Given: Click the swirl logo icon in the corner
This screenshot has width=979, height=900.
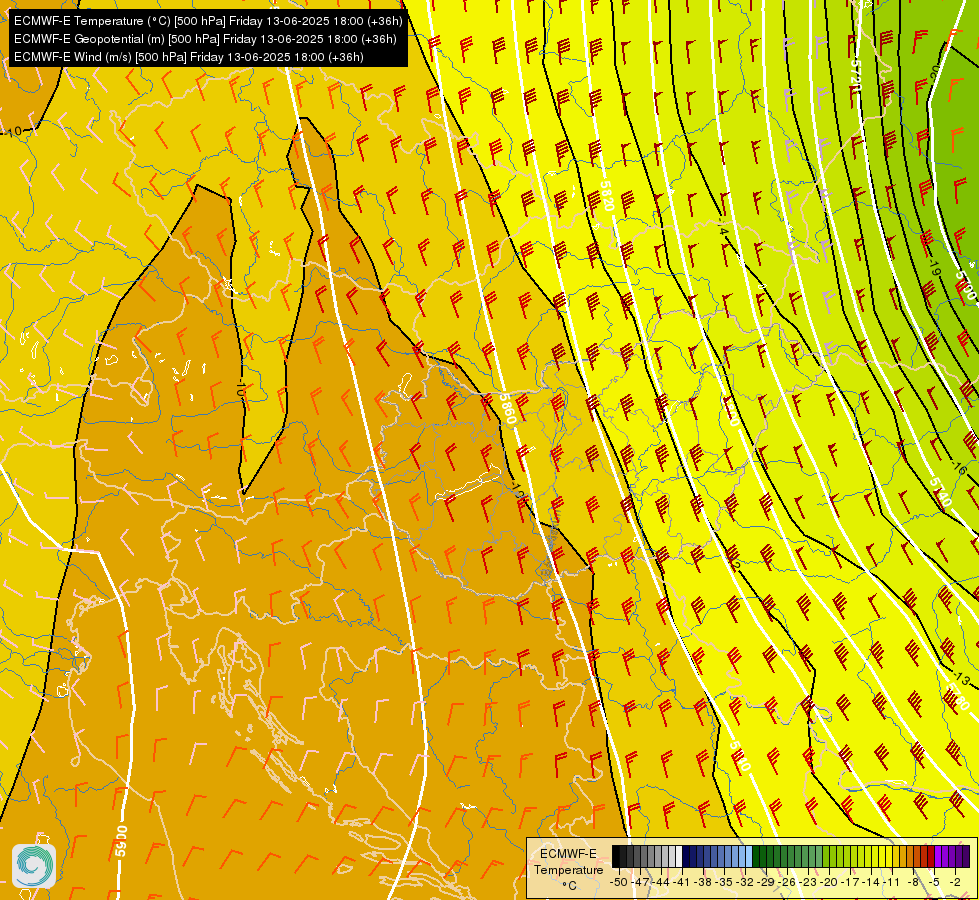Looking at the screenshot, I should (34, 866).
